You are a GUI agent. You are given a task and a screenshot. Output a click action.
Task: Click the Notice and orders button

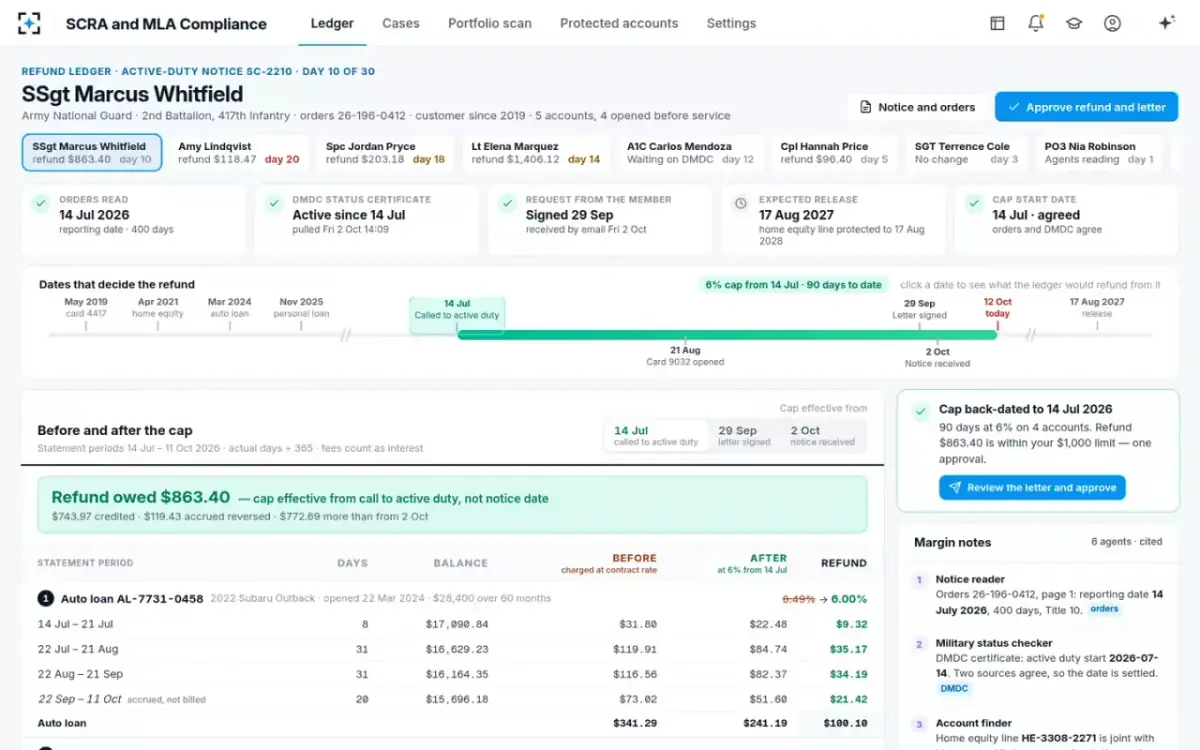[x=917, y=107]
